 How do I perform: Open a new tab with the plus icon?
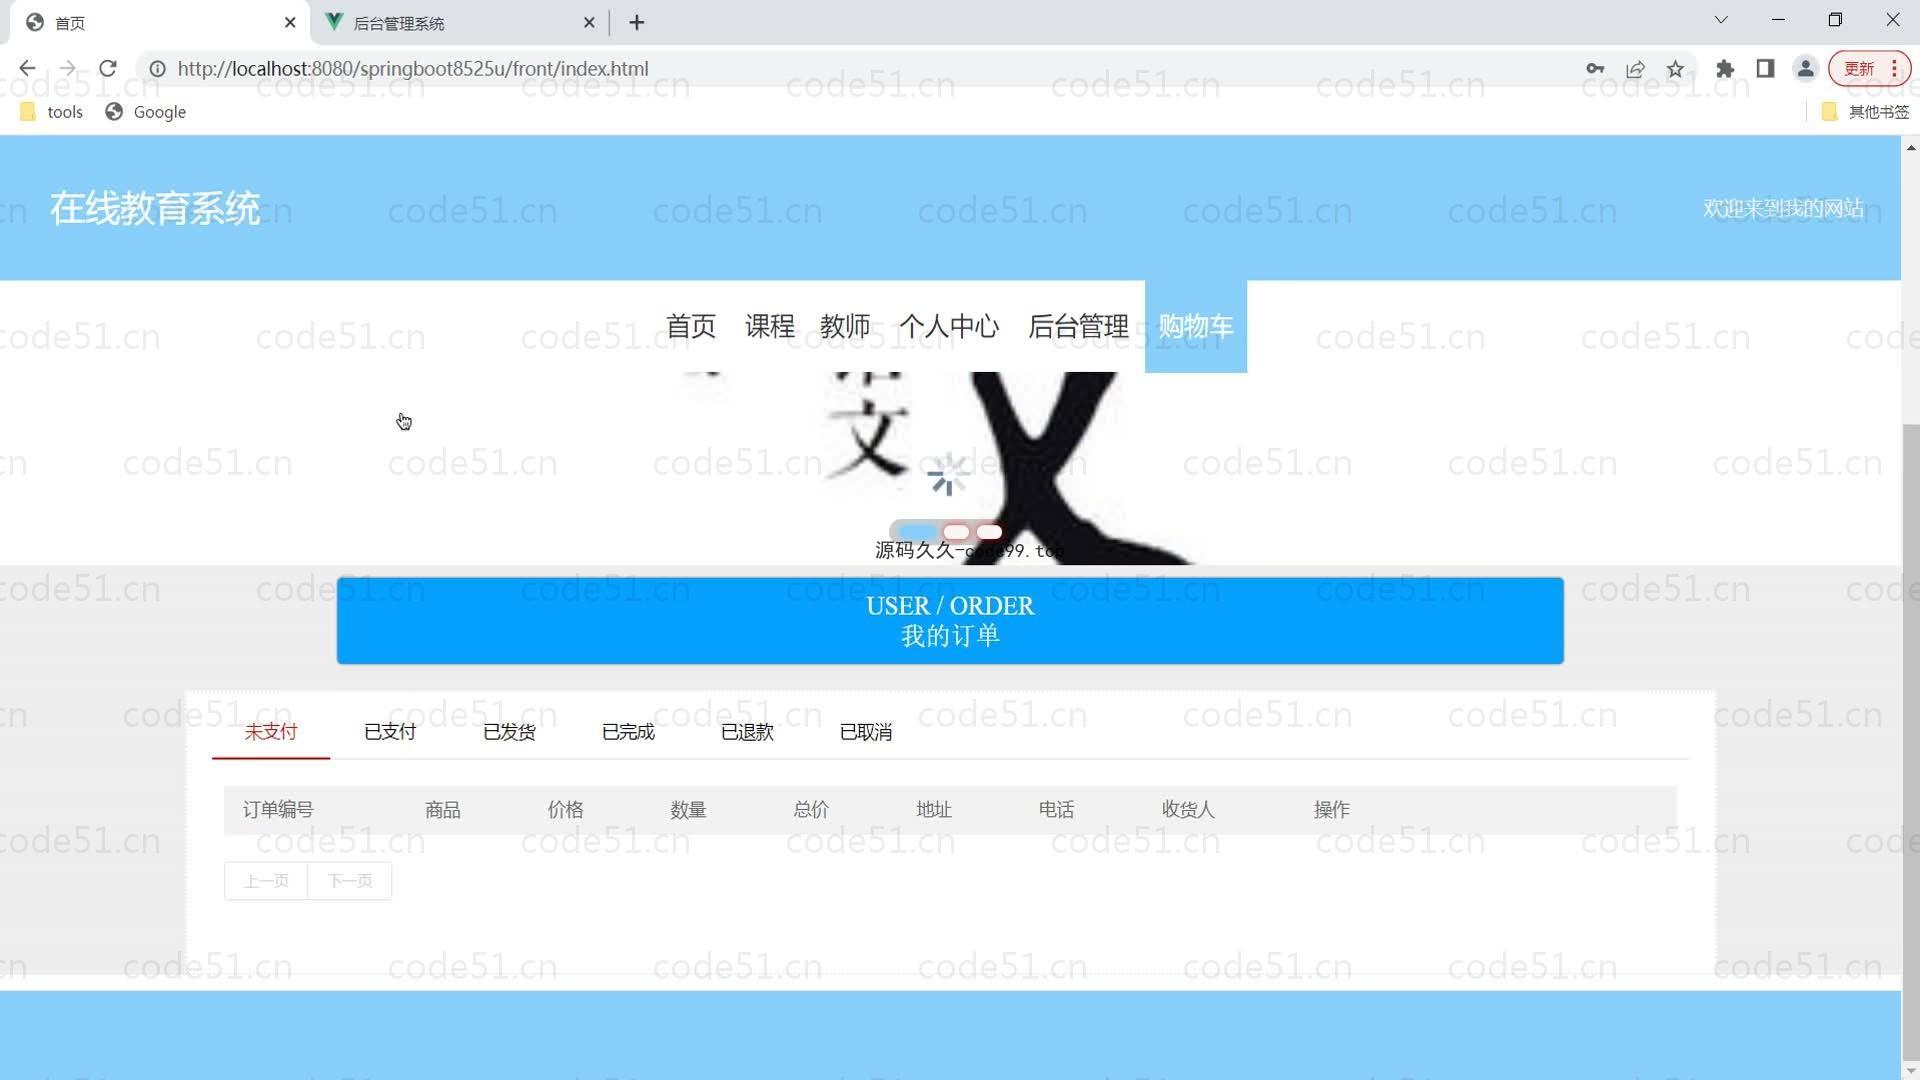point(637,22)
